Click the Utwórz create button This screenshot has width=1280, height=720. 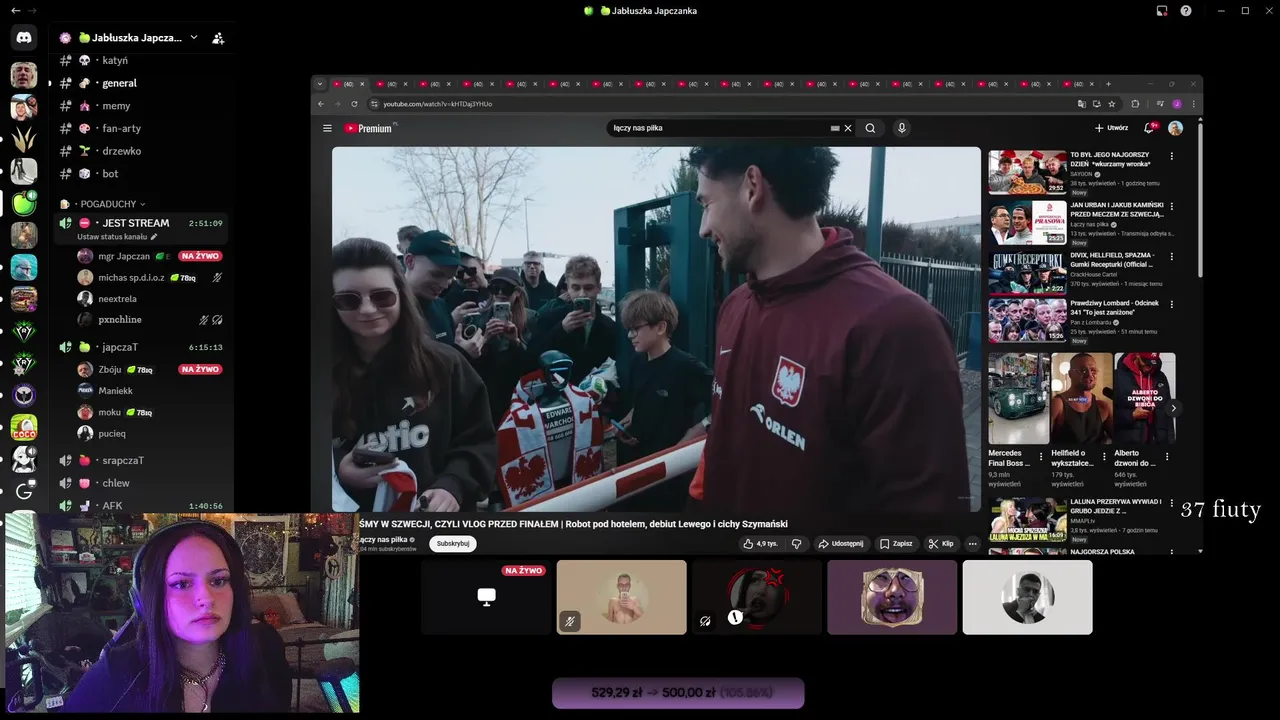[1111, 128]
